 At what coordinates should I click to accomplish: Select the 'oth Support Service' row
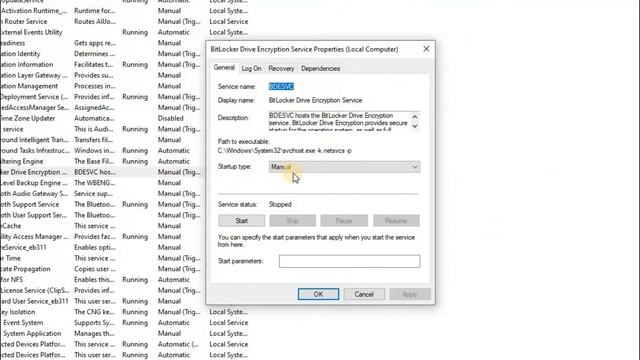103,204
